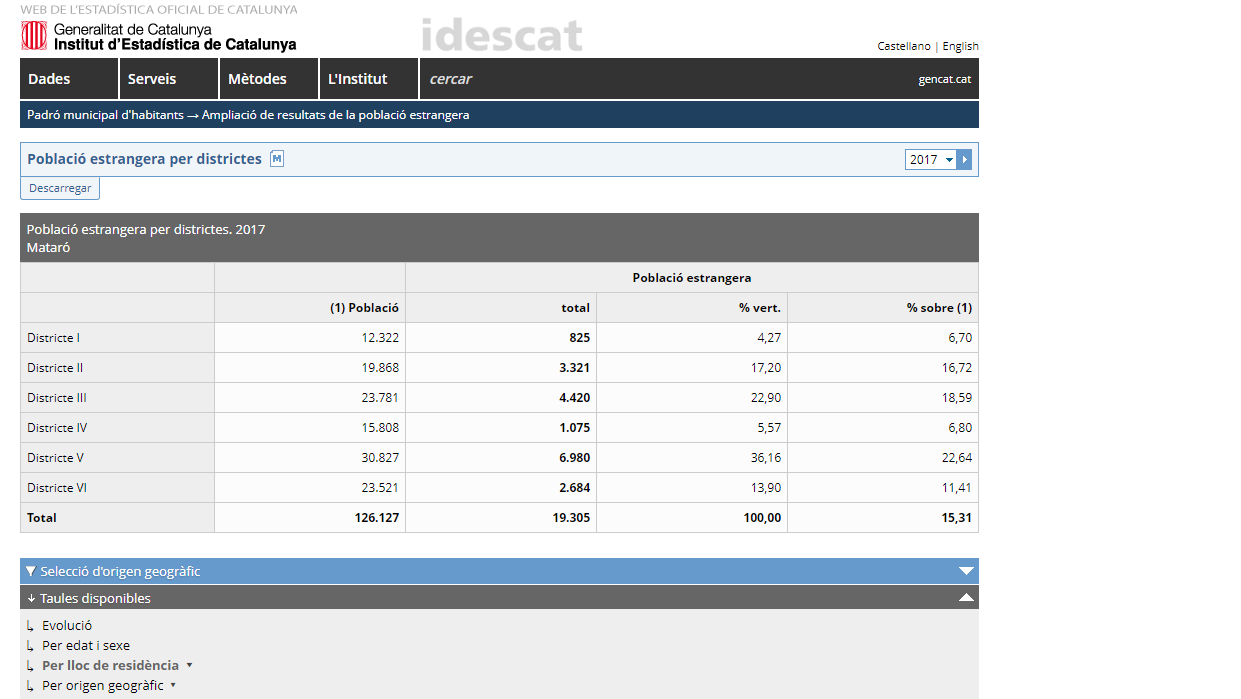The image size is (1241, 699).
Task: Expand Selecció d'origen geogràfic with right-side triangle
Action: tap(965, 571)
